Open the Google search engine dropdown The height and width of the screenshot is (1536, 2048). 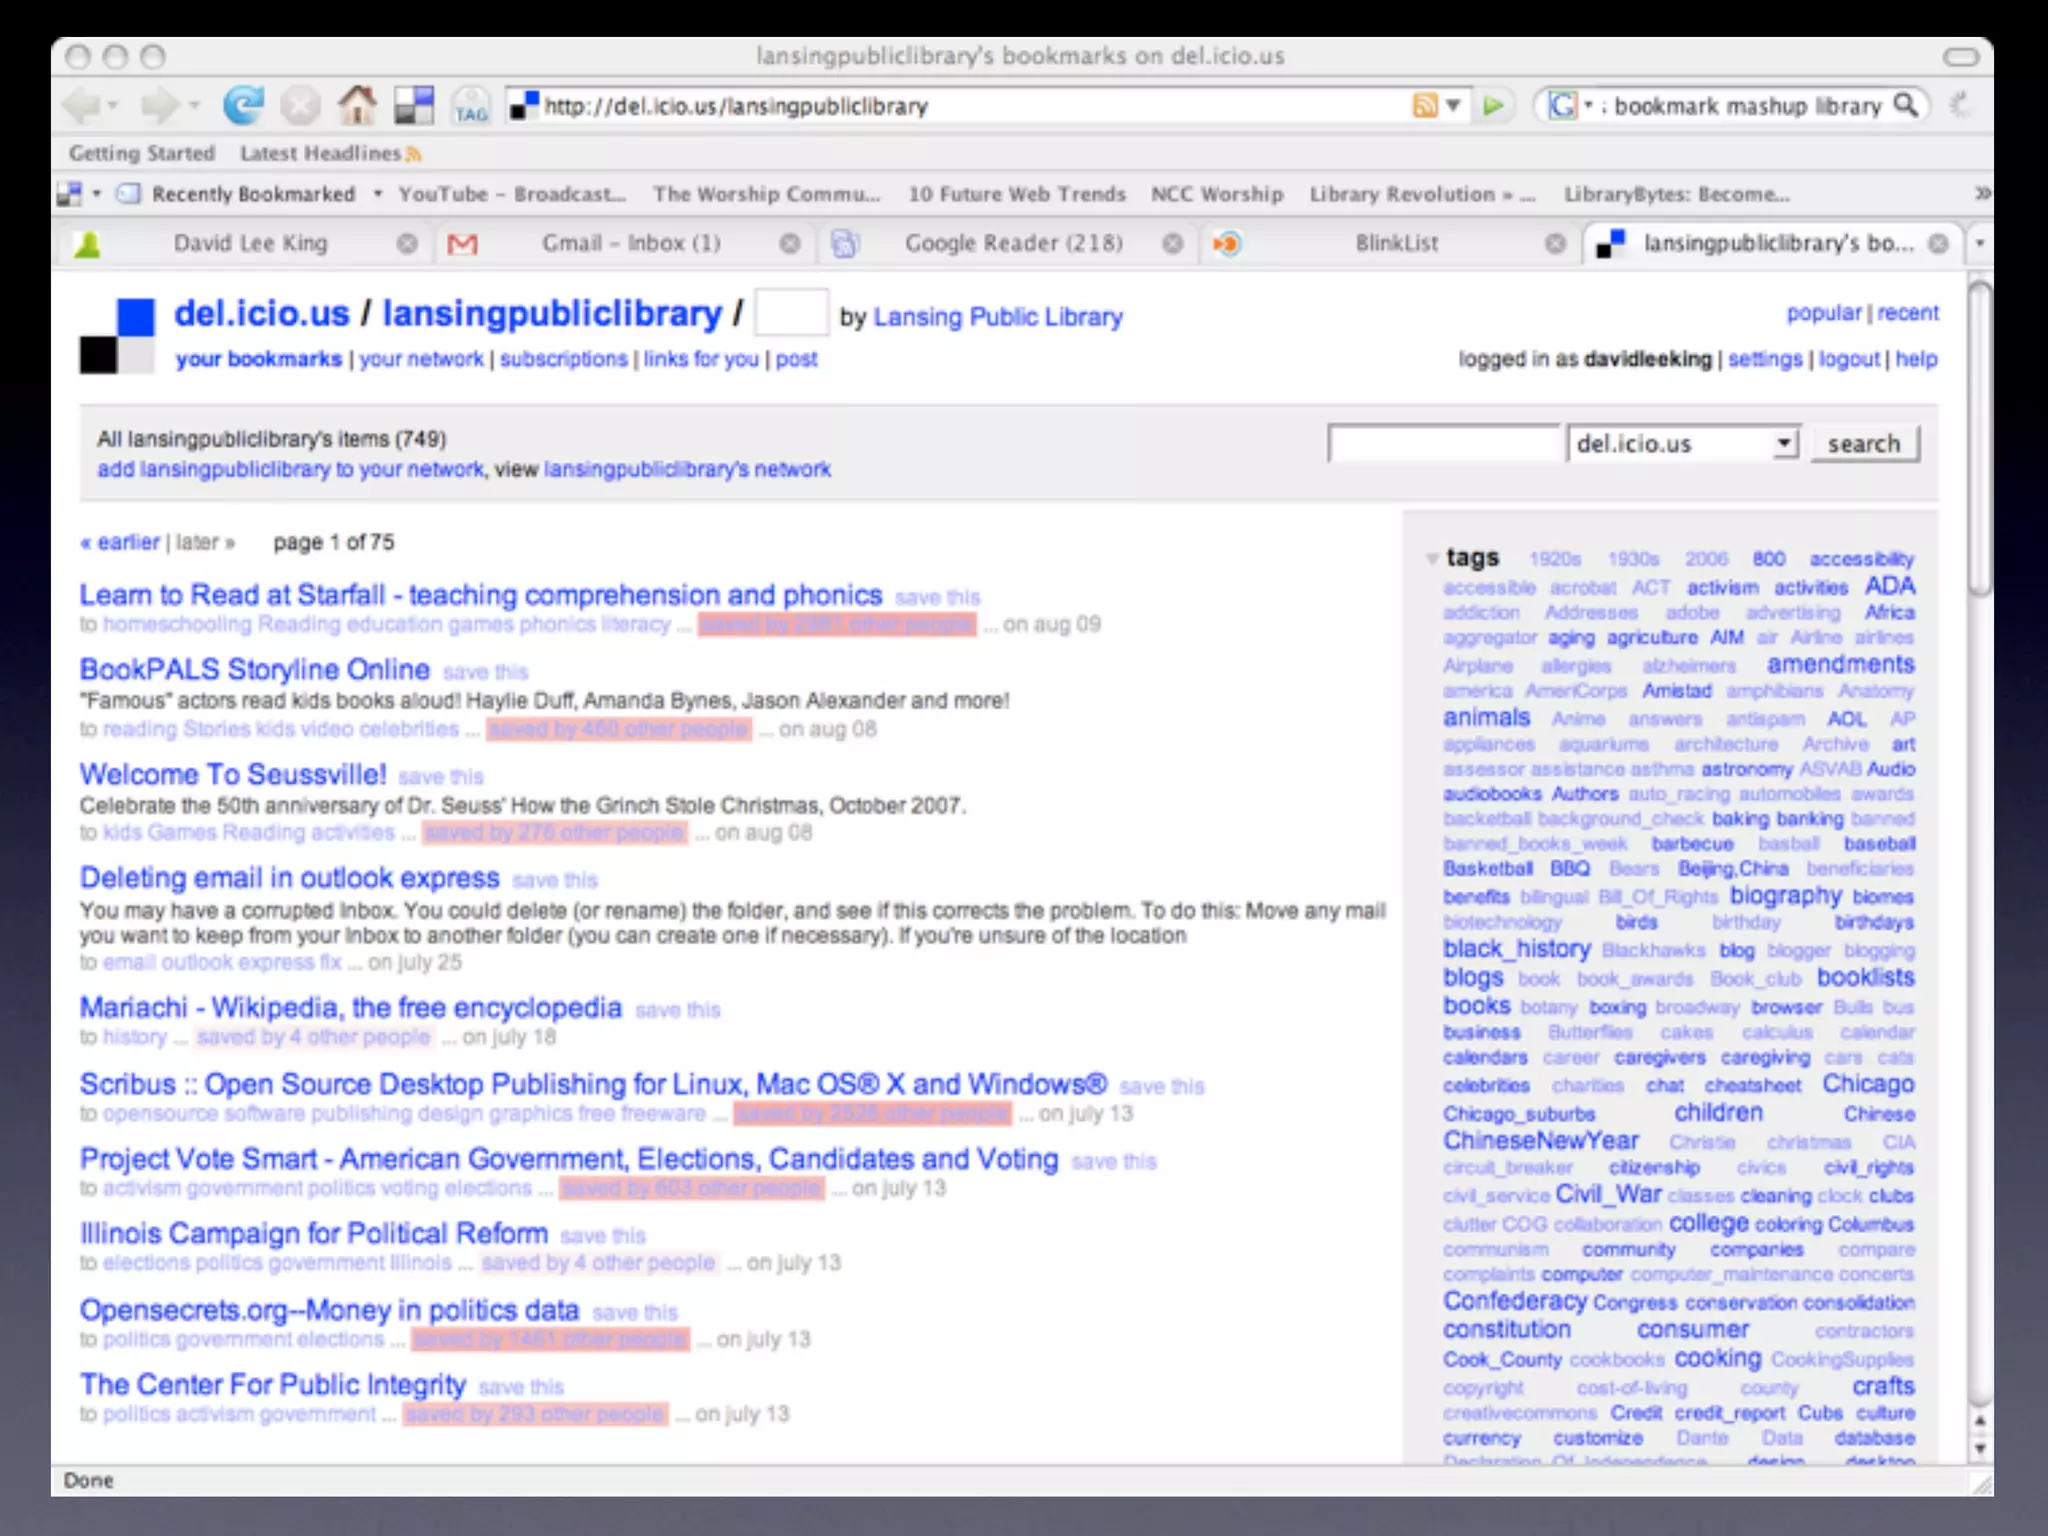1568,105
